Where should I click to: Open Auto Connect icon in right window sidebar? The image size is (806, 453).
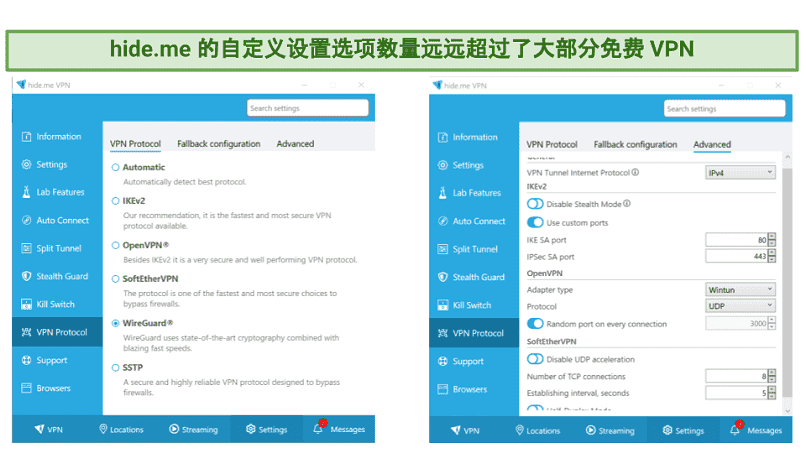pyautogui.click(x=442, y=221)
